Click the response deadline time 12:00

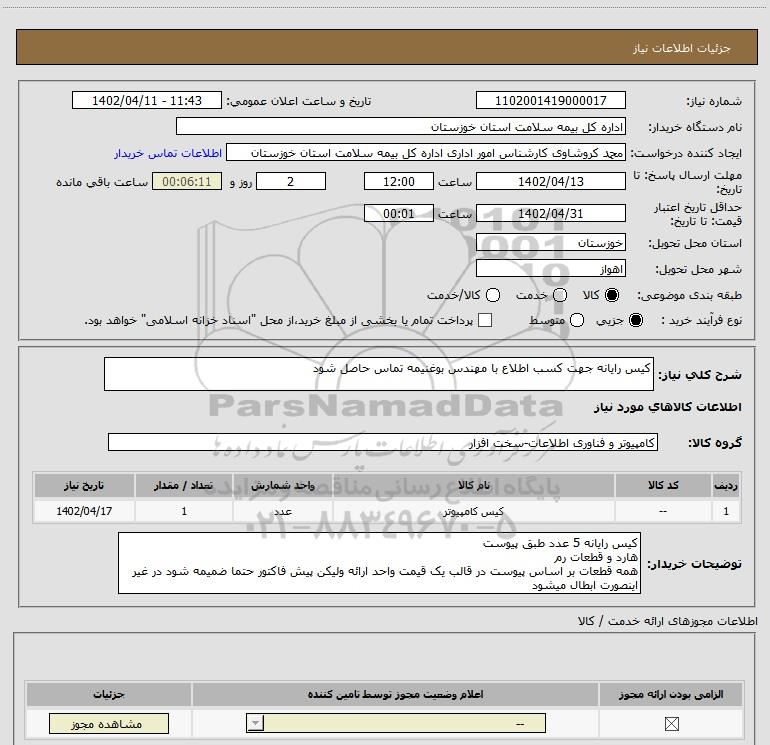coord(399,182)
